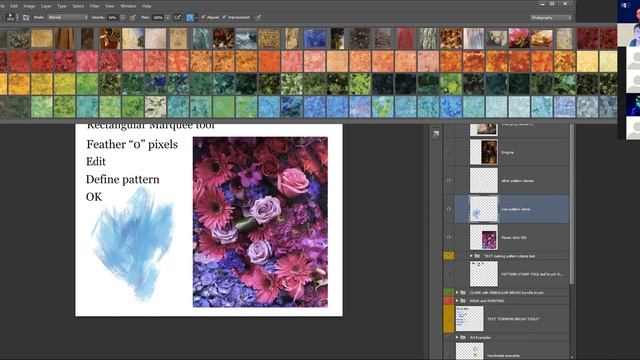
Task: Toggle visibility of TEXT making pattern stamp group
Action: (449, 256)
